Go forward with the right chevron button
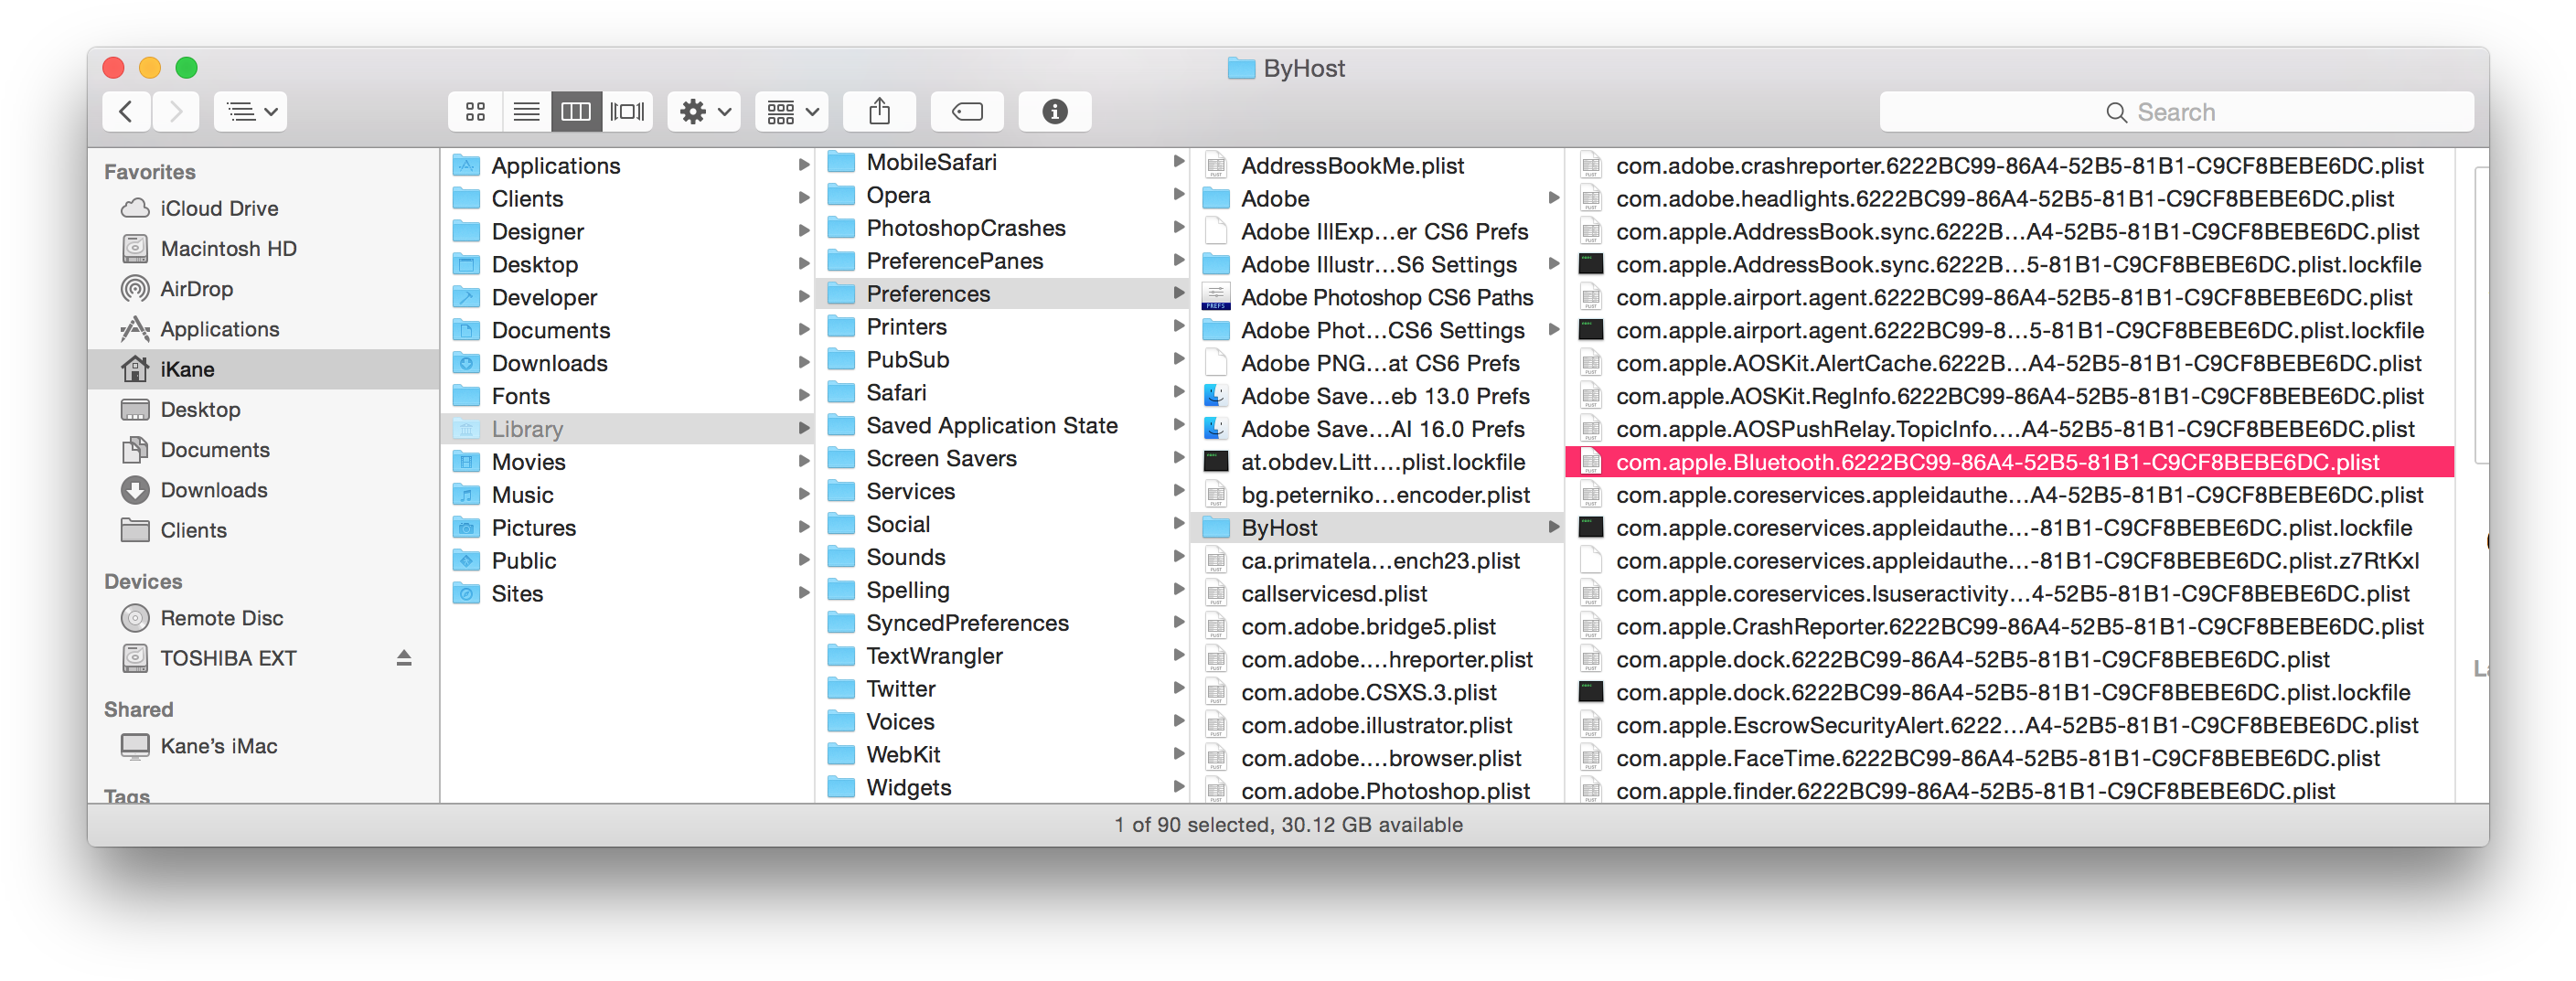 pyautogui.click(x=176, y=111)
